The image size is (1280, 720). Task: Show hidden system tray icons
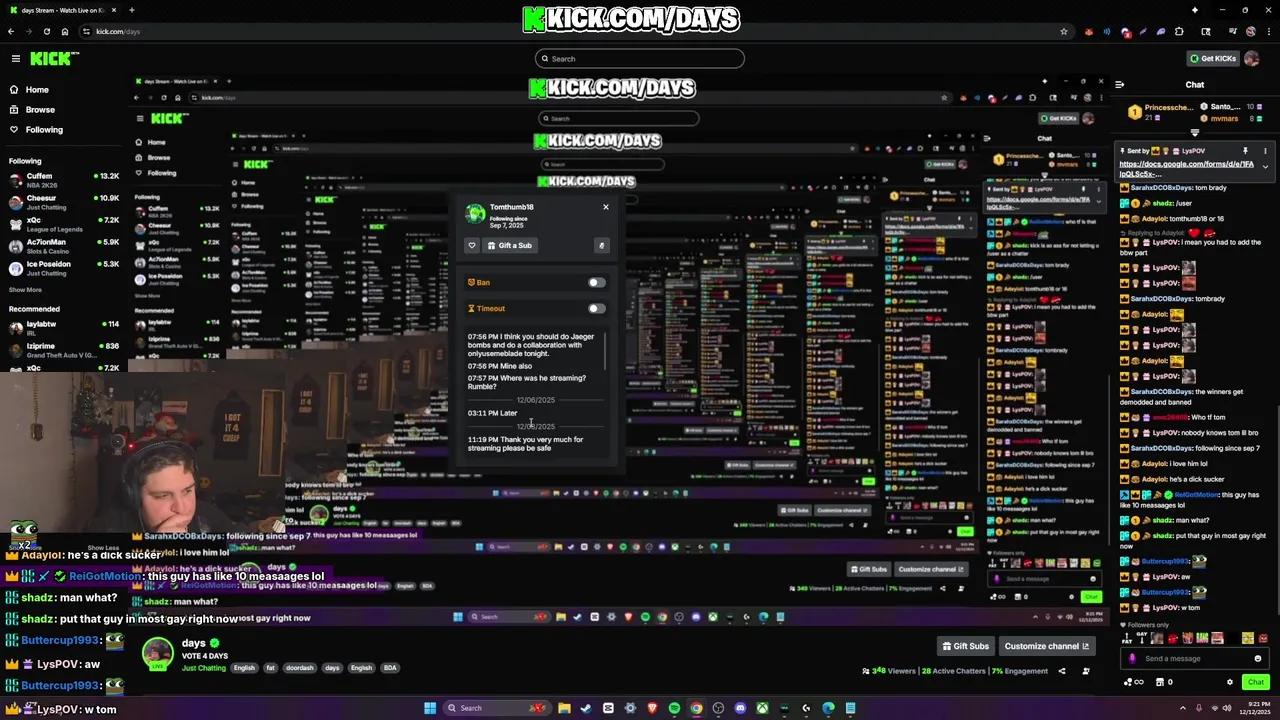pyautogui.click(x=1183, y=708)
